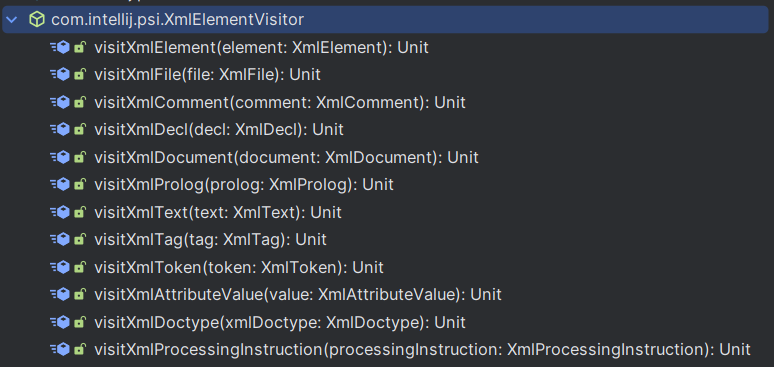Click the class icon beside XmlElementVisitor
Viewport: 774px width, 367px height.
pyautogui.click(x=37, y=20)
